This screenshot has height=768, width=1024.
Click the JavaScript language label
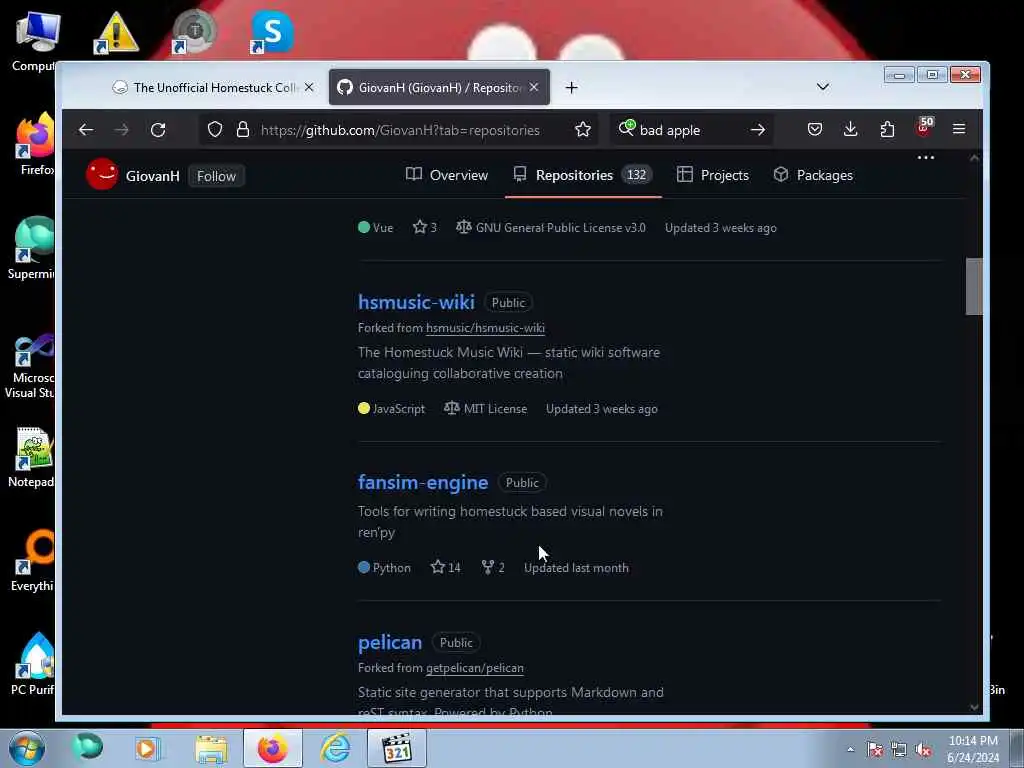[392, 409]
